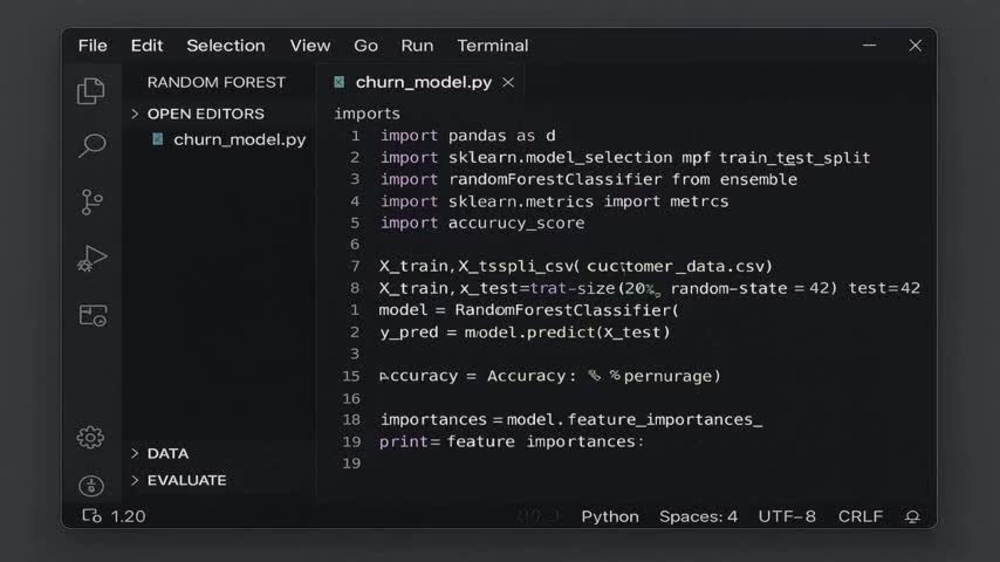Open Run and Debug icon

(x=92, y=258)
